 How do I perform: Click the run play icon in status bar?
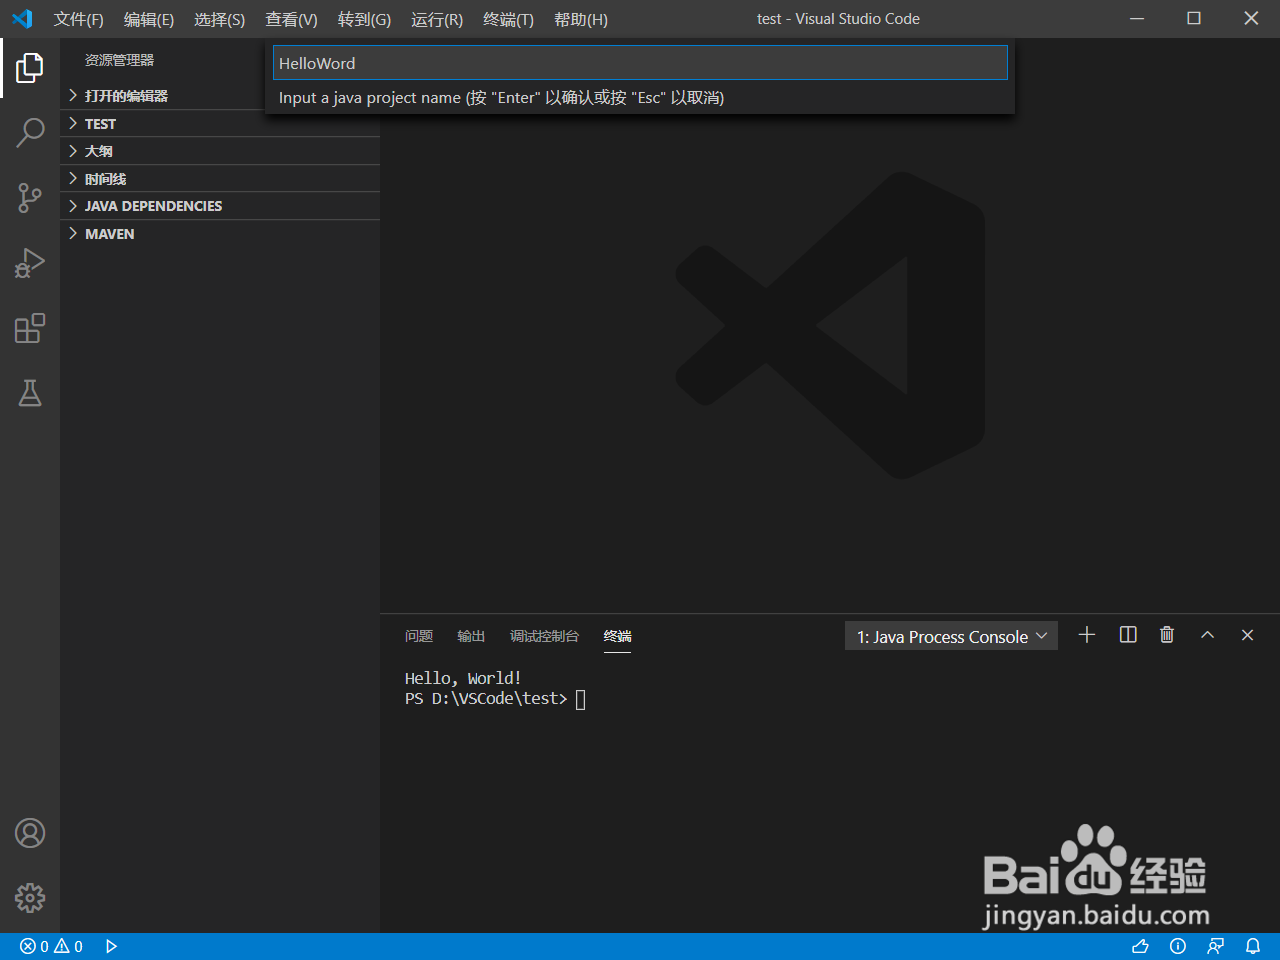111,946
